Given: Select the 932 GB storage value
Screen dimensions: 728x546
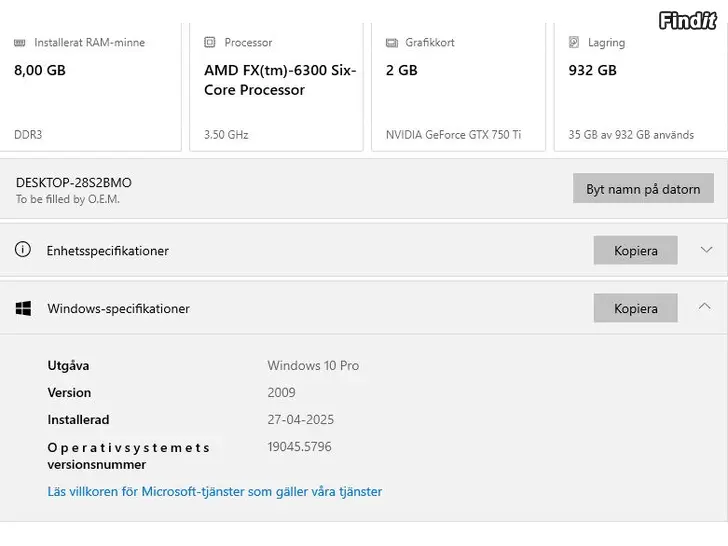Looking at the screenshot, I should click(592, 70).
